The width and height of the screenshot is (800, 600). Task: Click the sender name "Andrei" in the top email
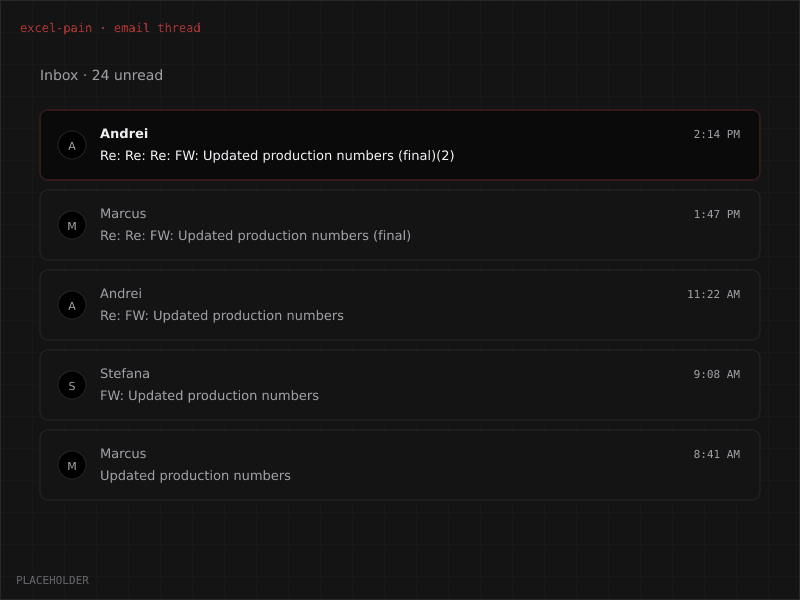coord(123,133)
